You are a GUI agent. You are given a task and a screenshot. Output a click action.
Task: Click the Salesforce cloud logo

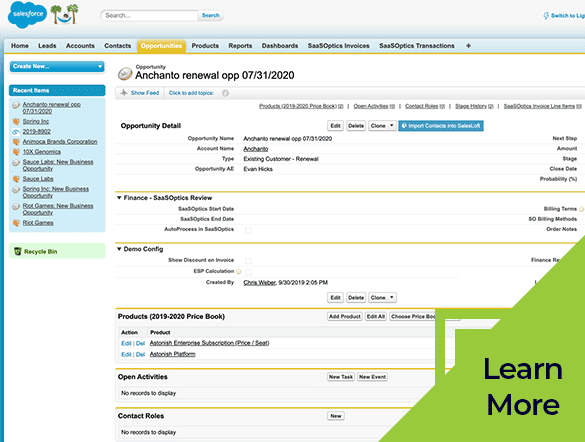click(27, 15)
